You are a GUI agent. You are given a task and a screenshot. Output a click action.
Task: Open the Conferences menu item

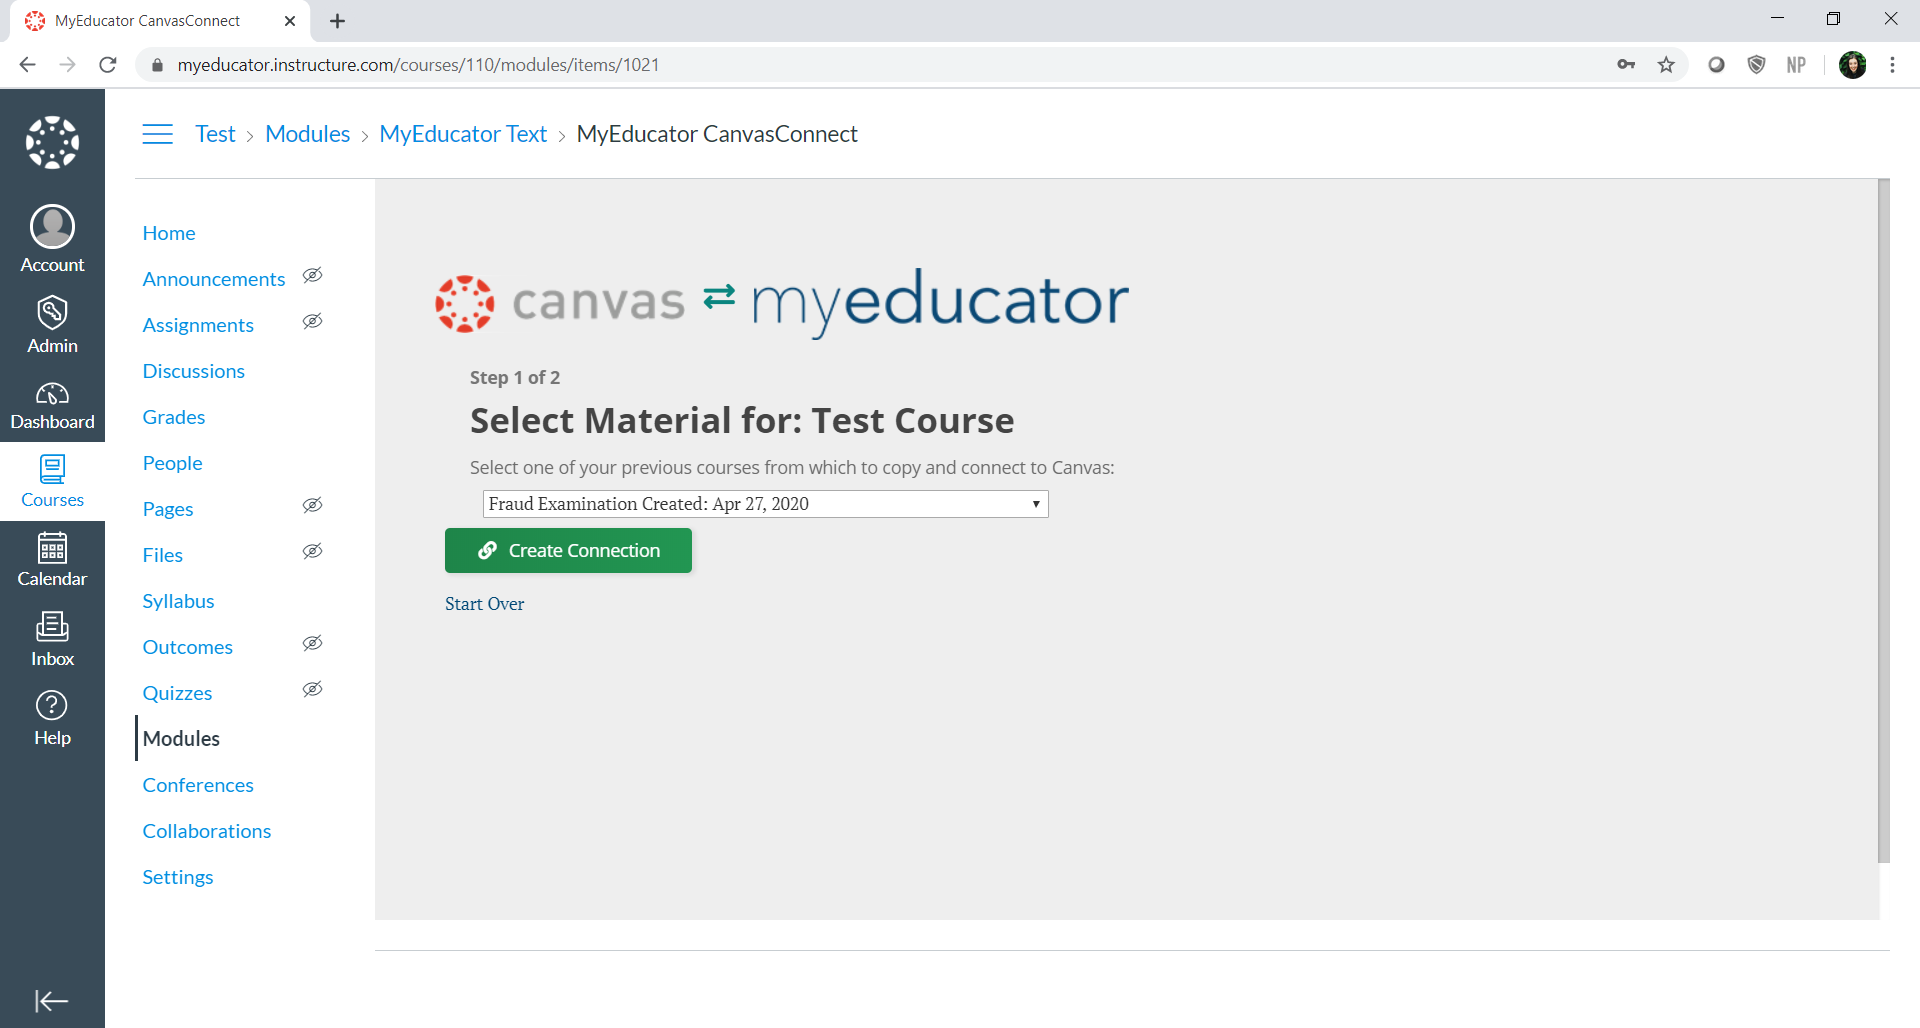(198, 785)
